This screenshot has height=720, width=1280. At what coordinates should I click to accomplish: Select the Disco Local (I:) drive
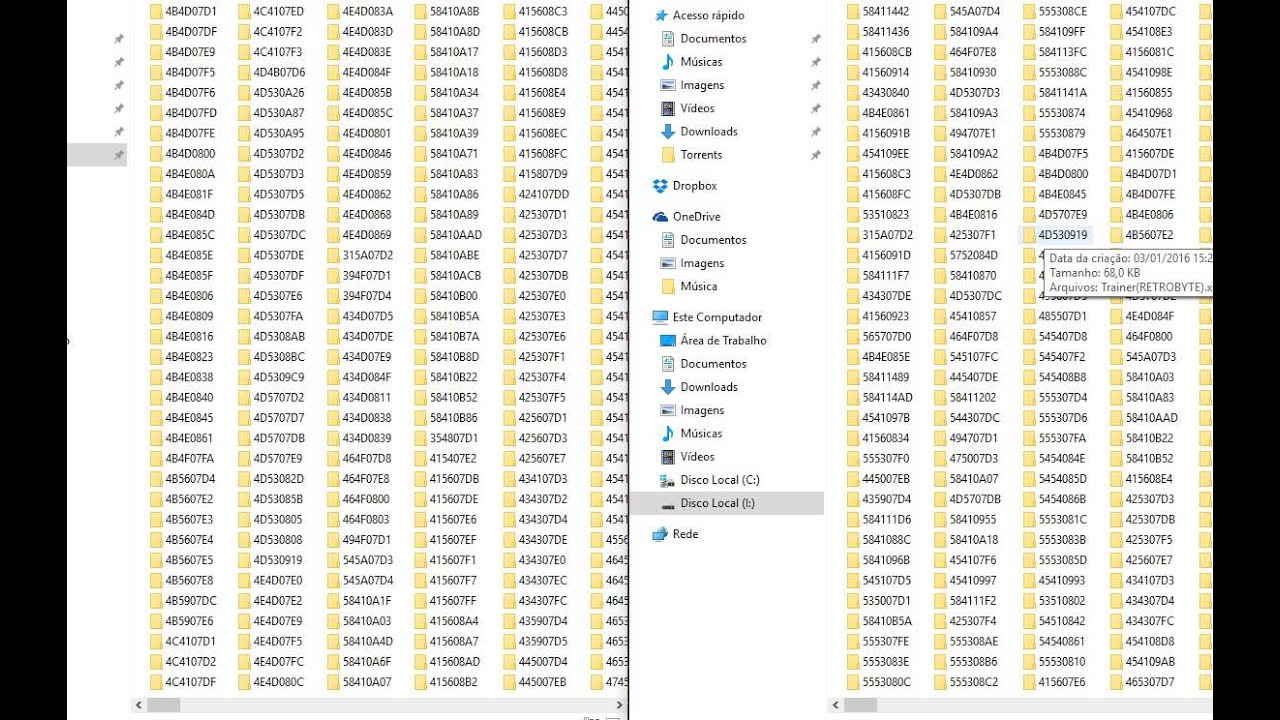[727, 503]
